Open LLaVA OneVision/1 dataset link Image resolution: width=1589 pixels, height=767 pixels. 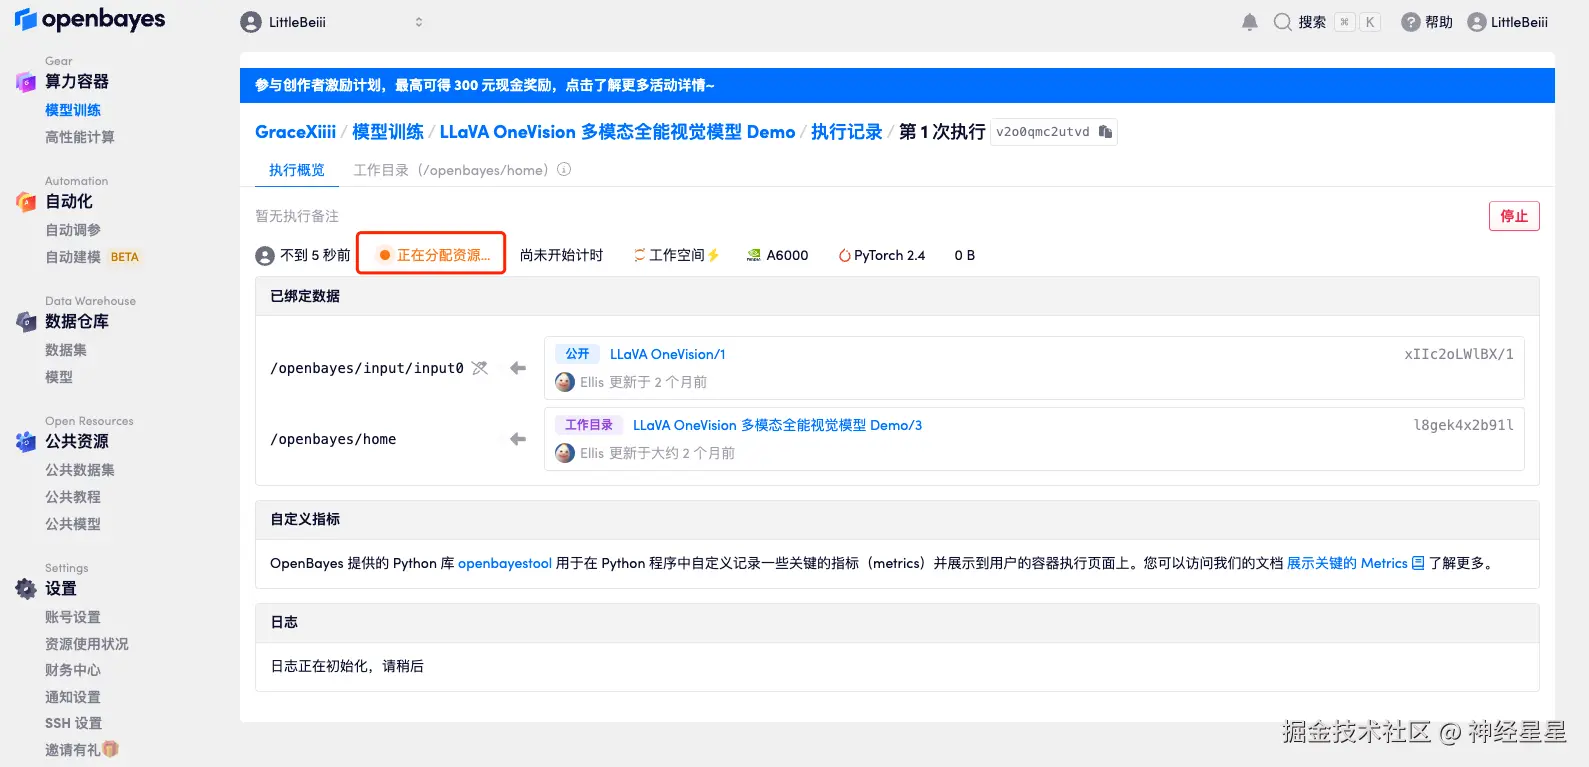click(x=668, y=354)
